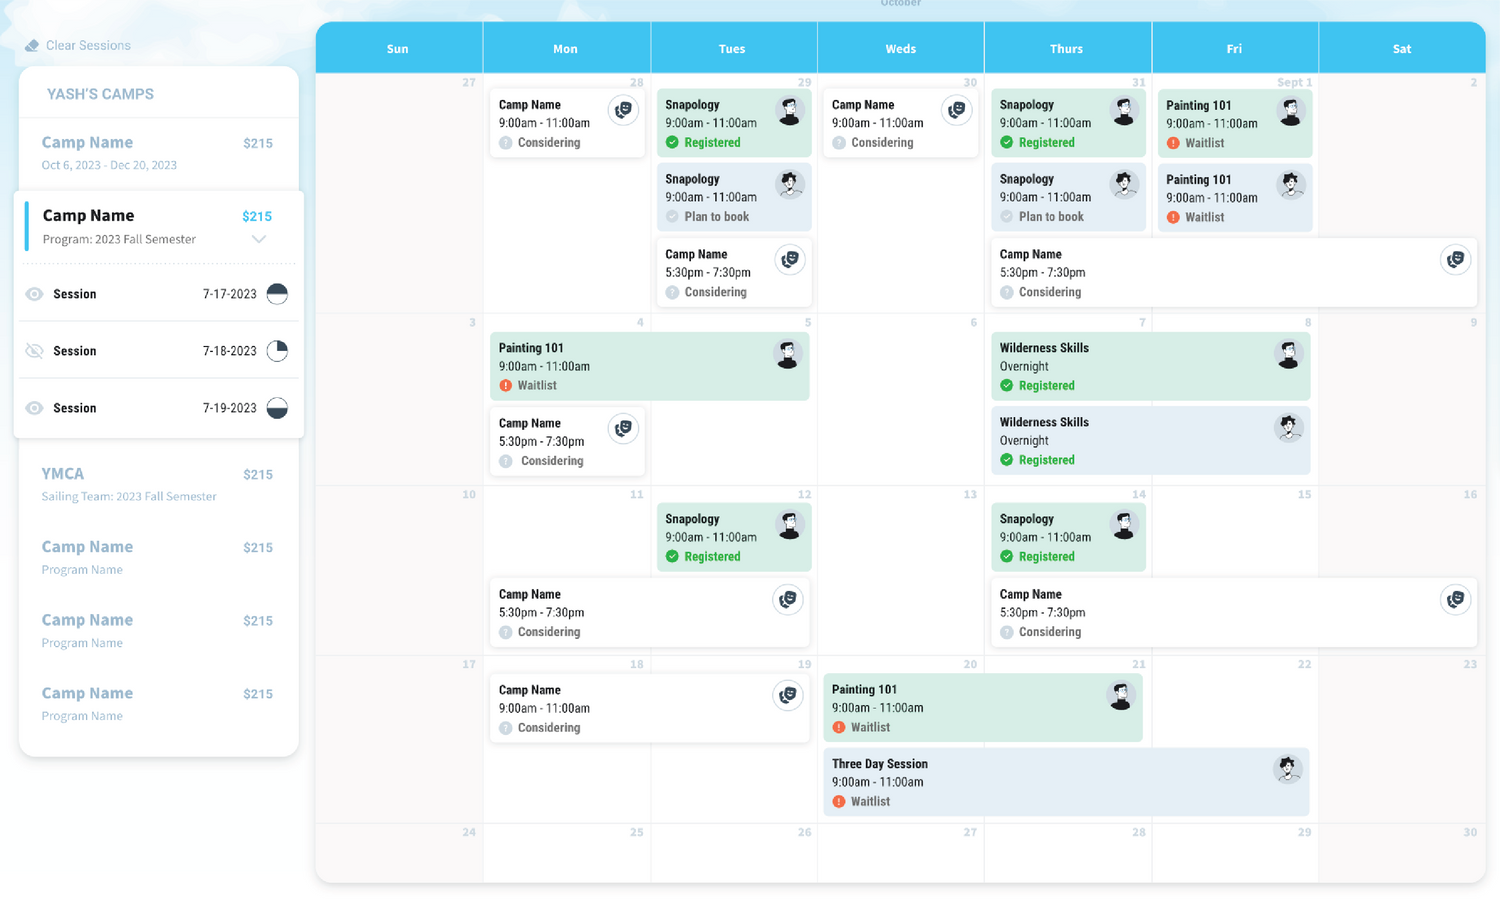This screenshot has height=901, width=1500.
Task: Toggle visibility of the 7-19-2023 session
Action: pyautogui.click(x=34, y=408)
